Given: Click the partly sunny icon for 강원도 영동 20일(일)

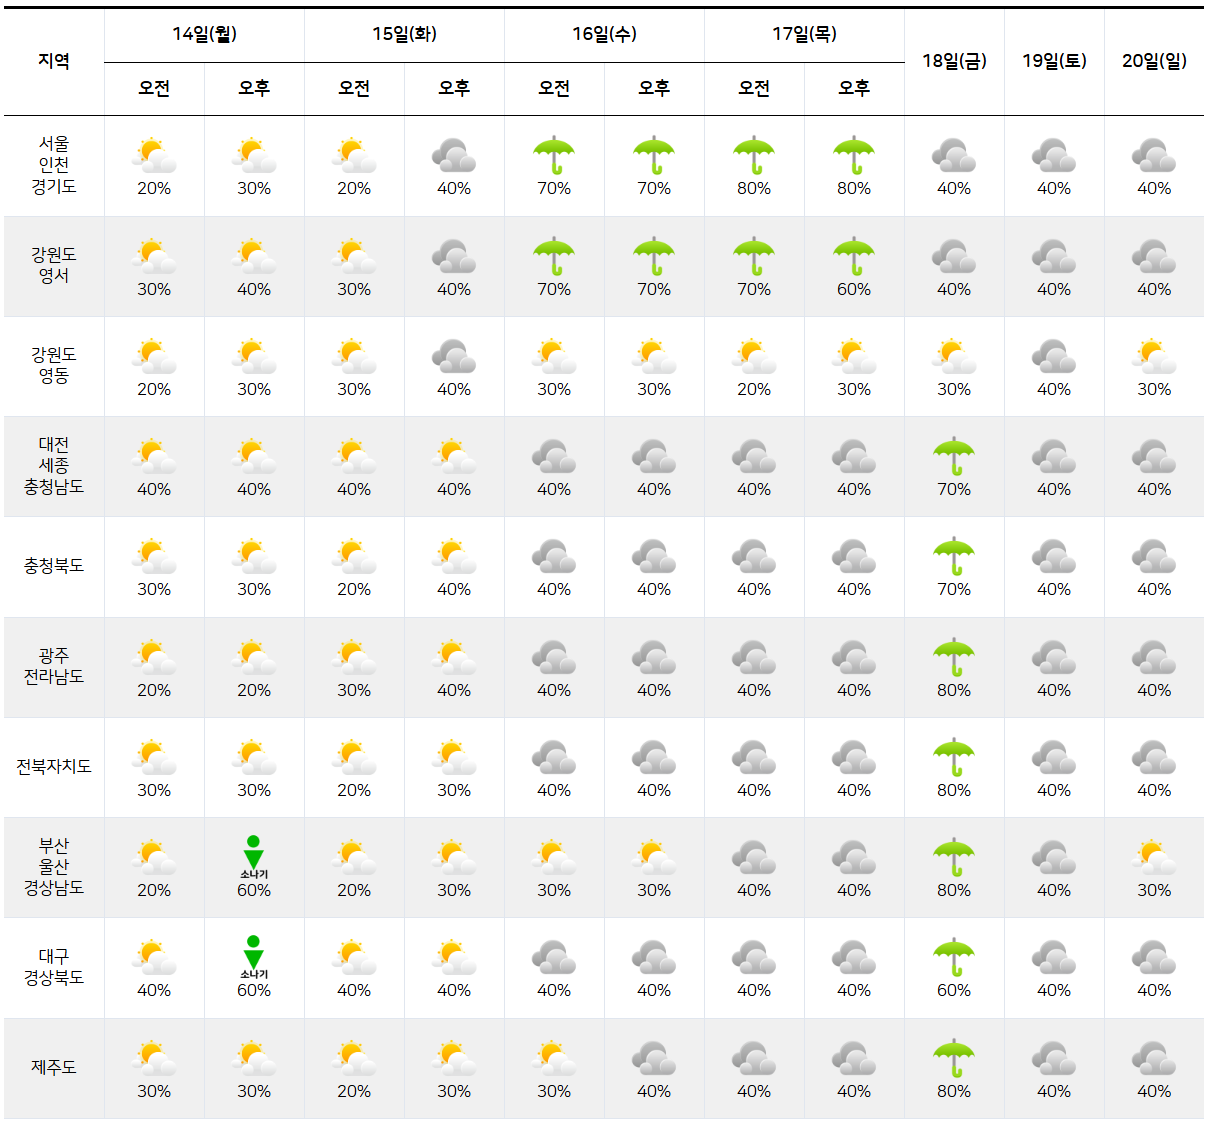Looking at the screenshot, I should tap(1154, 357).
